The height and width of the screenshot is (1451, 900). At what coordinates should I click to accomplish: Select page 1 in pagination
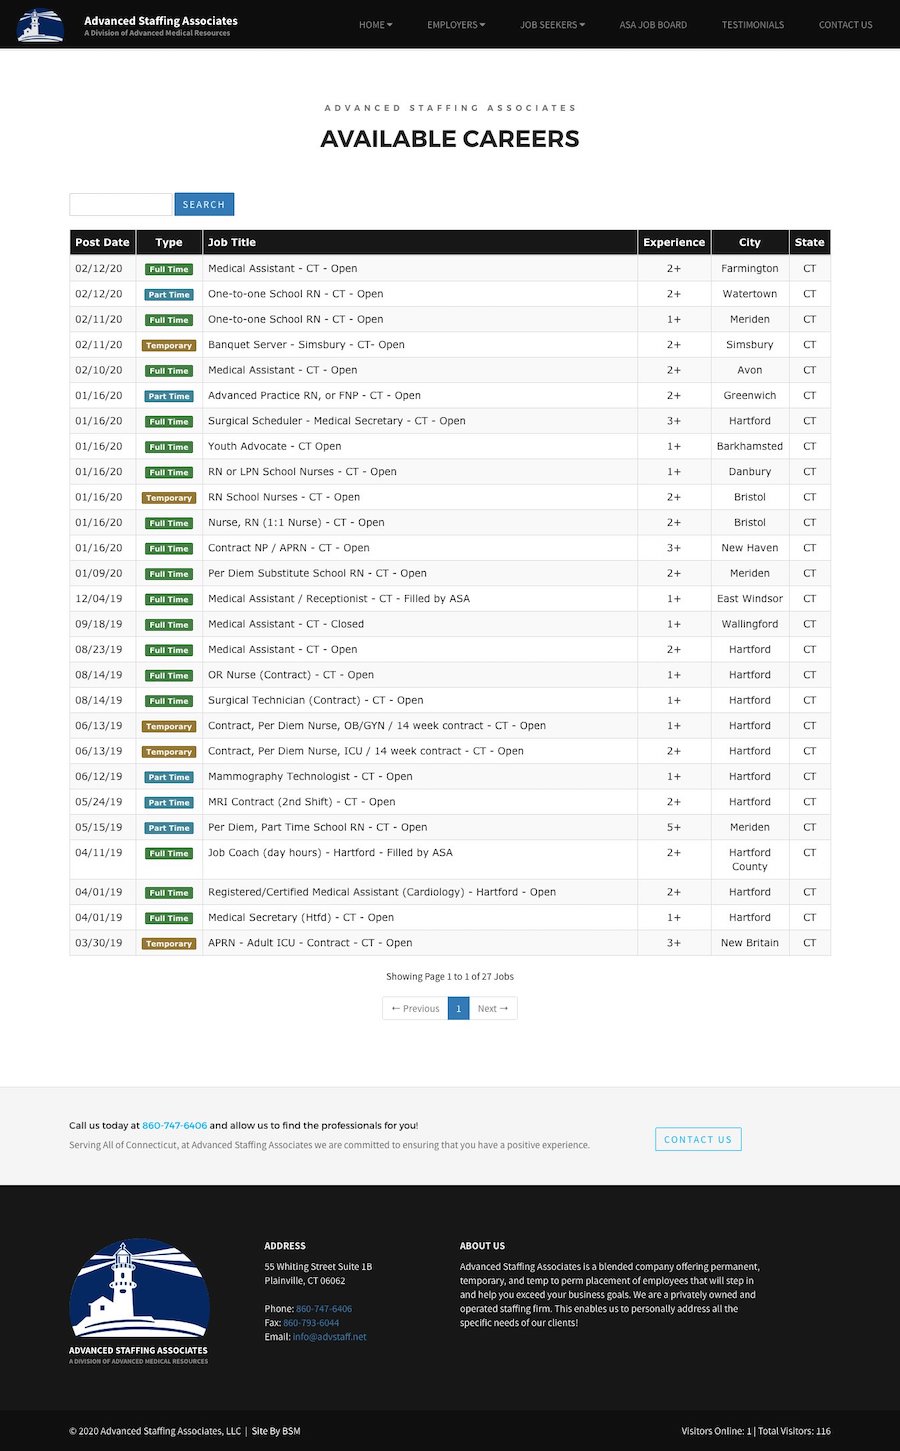coord(458,1008)
